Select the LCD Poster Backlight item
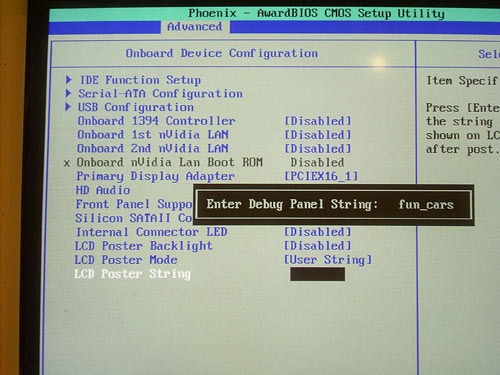The image size is (500, 375). pos(143,246)
